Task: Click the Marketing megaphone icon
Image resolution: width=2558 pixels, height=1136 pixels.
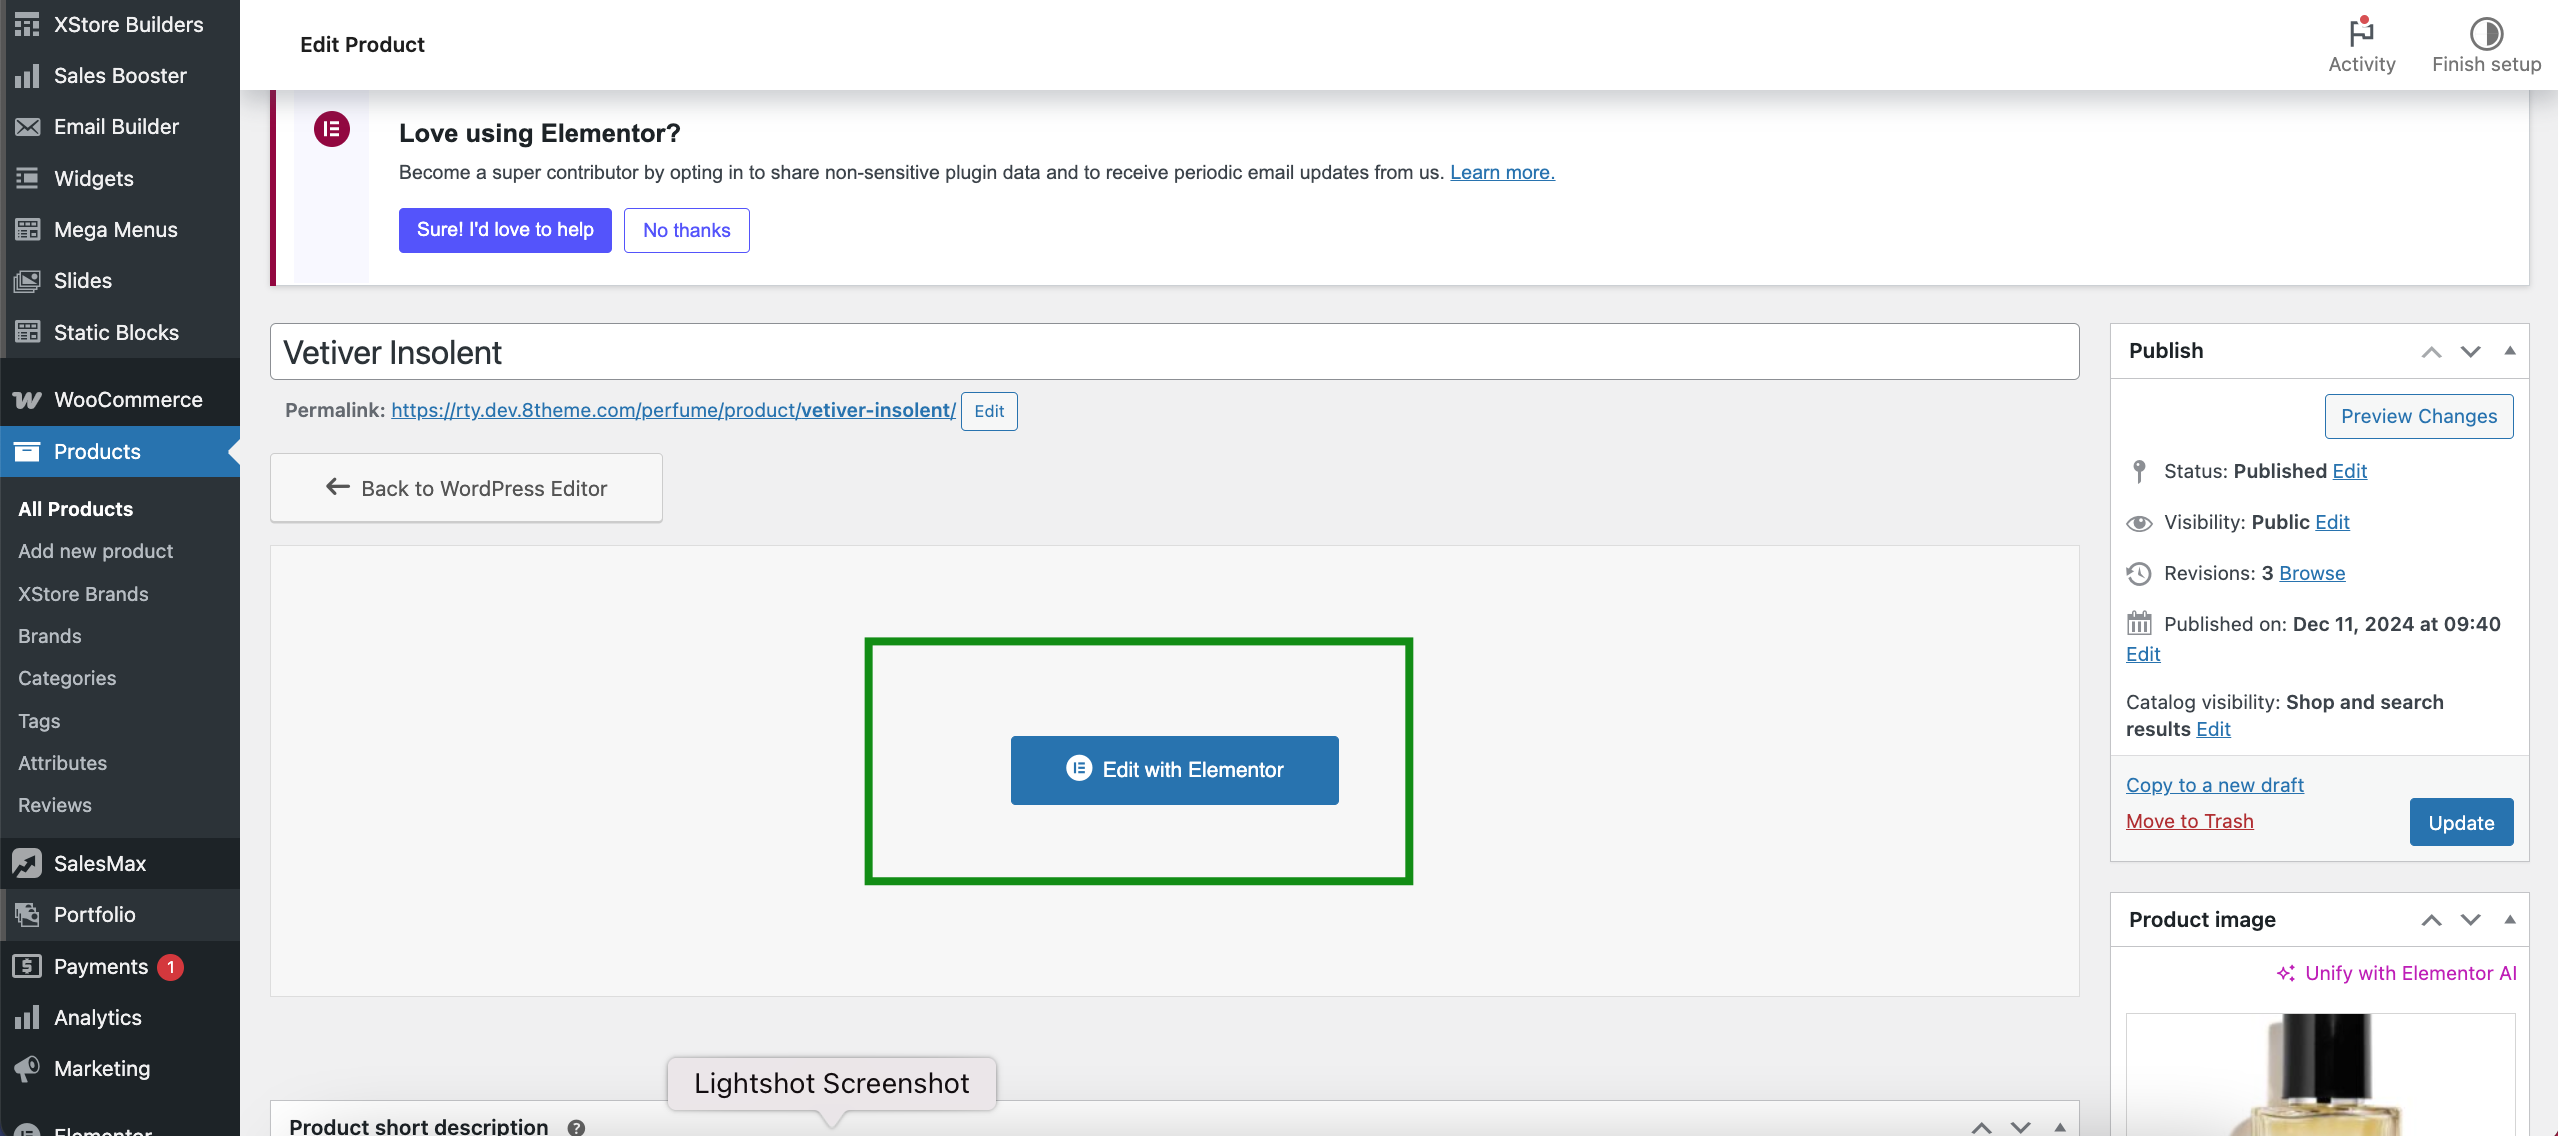Action: 27,1069
